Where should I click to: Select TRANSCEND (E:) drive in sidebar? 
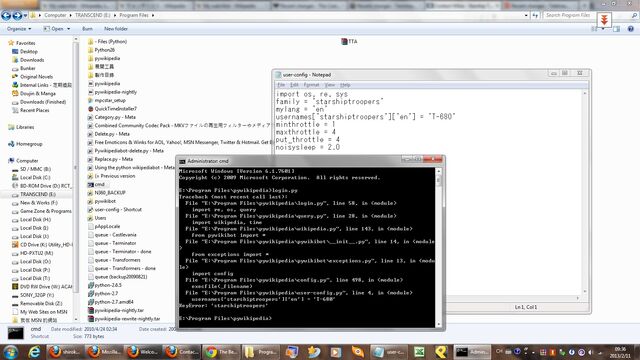tap(34, 194)
